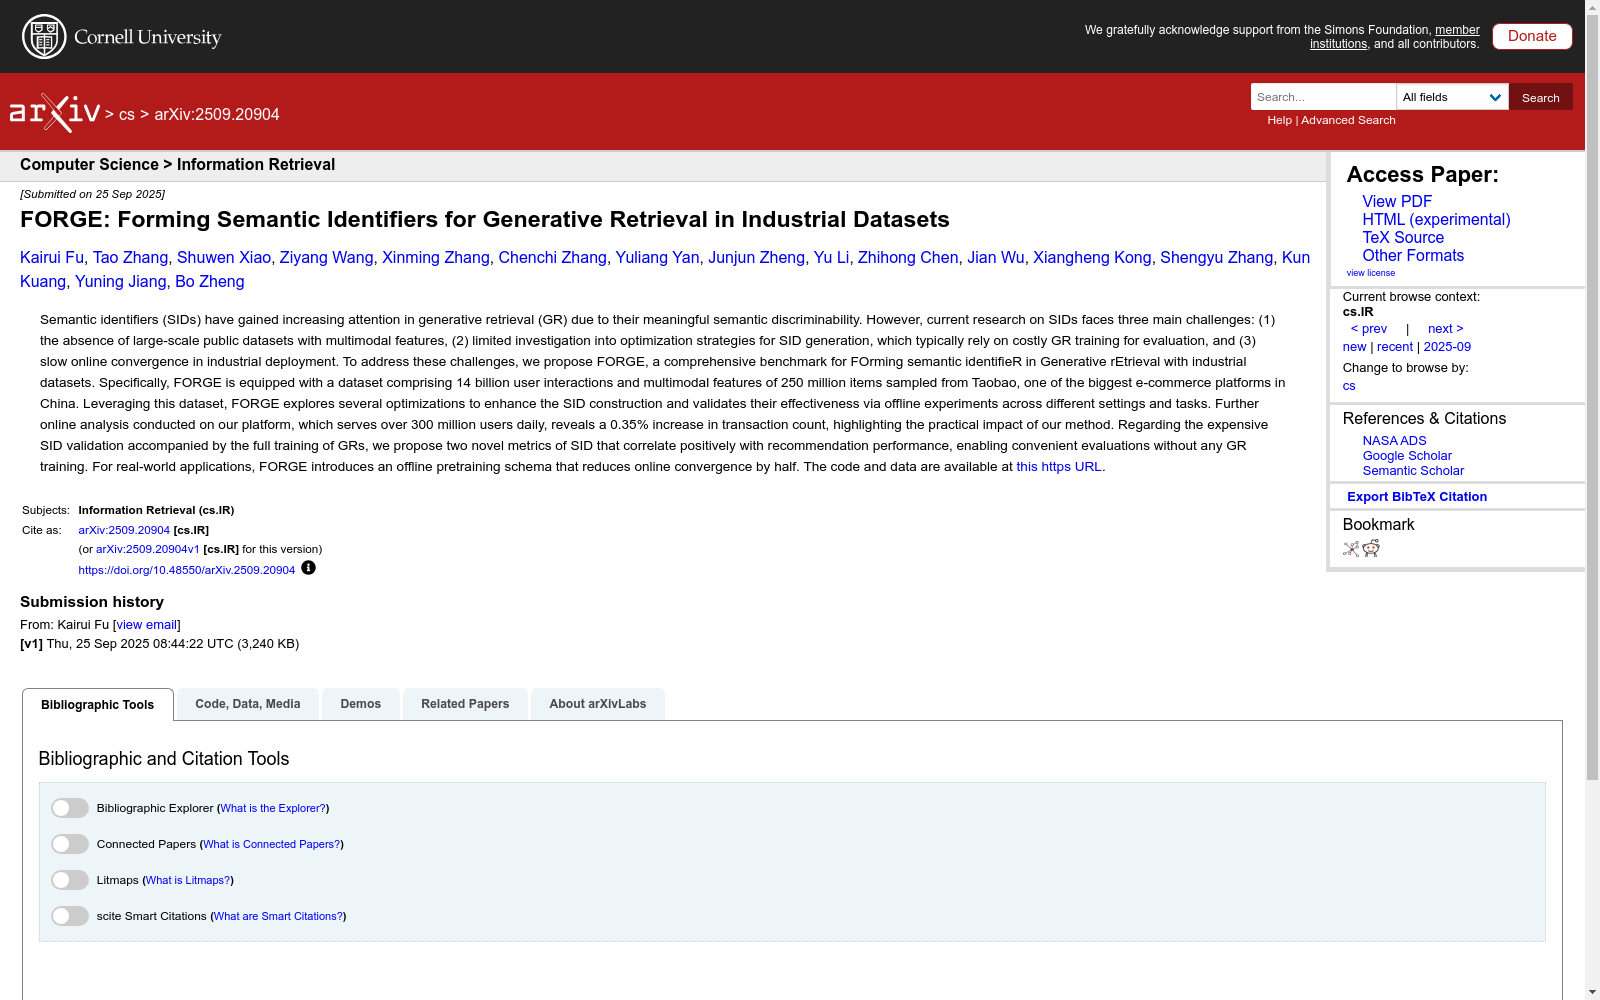Open the arXiv:2509.20904v1 version link
1600x1000 pixels.
click(x=148, y=549)
